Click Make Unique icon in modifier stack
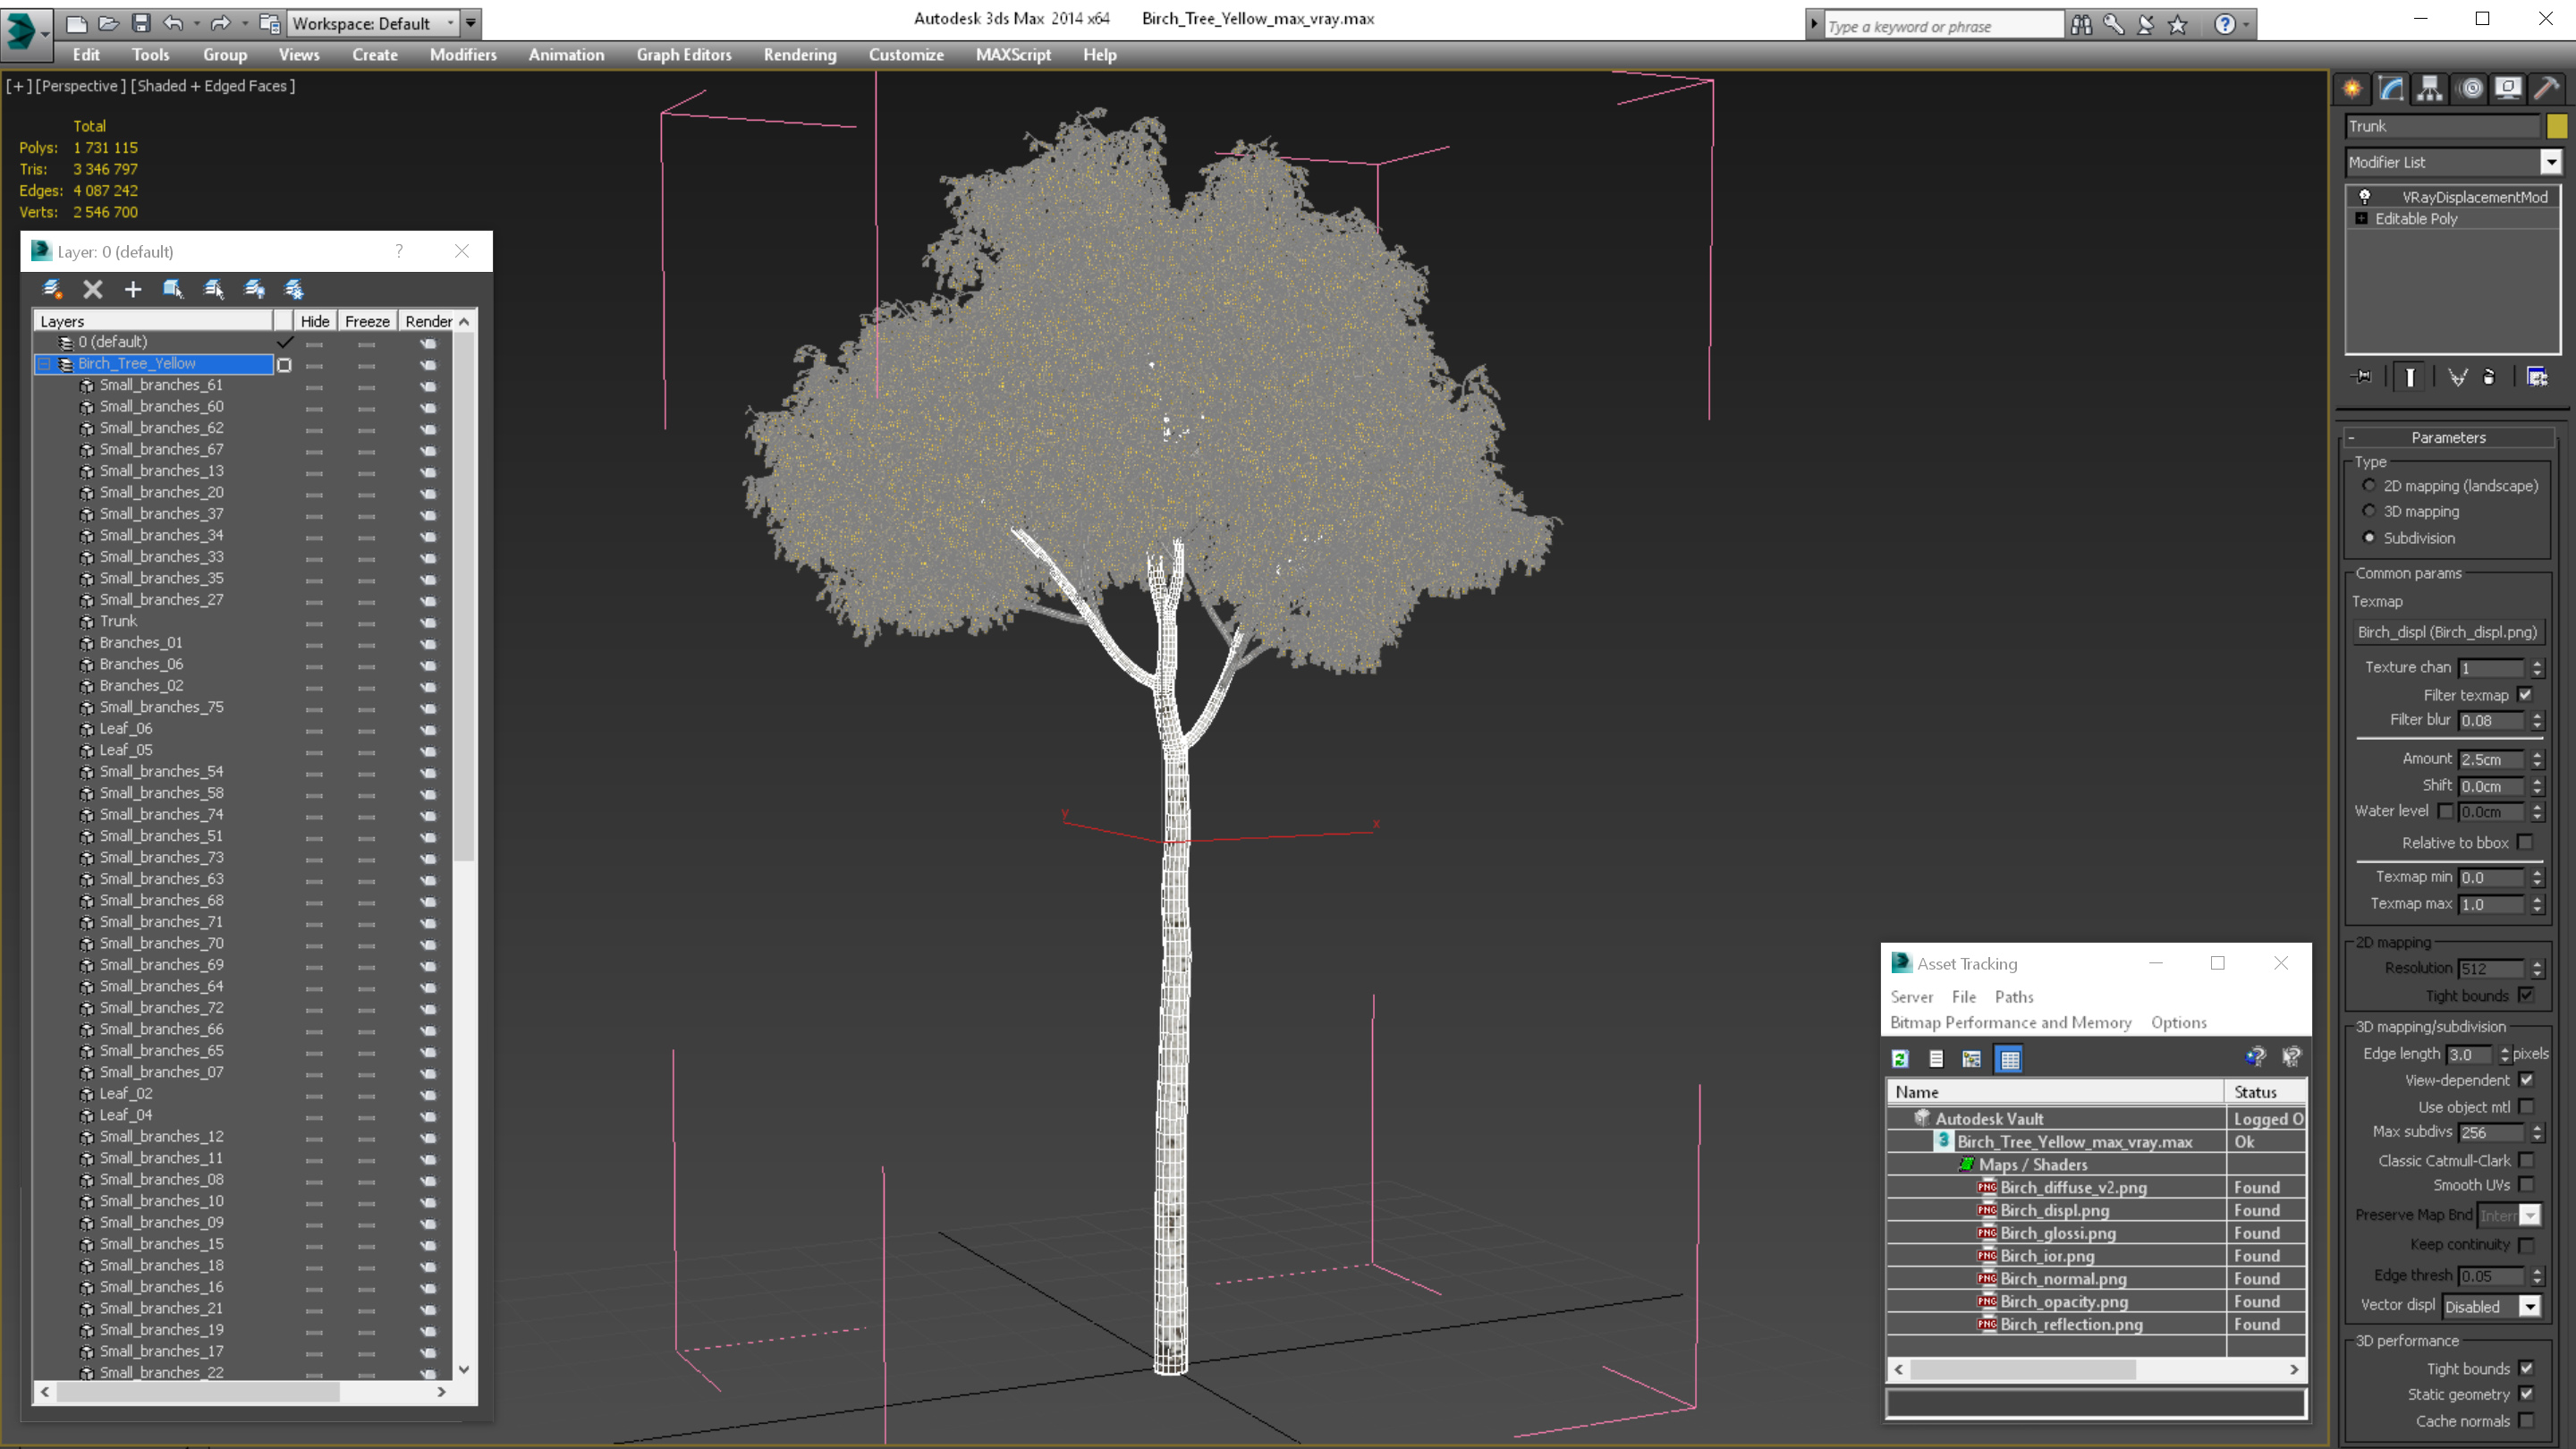The height and width of the screenshot is (1449, 2576). [x=2457, y=377]
